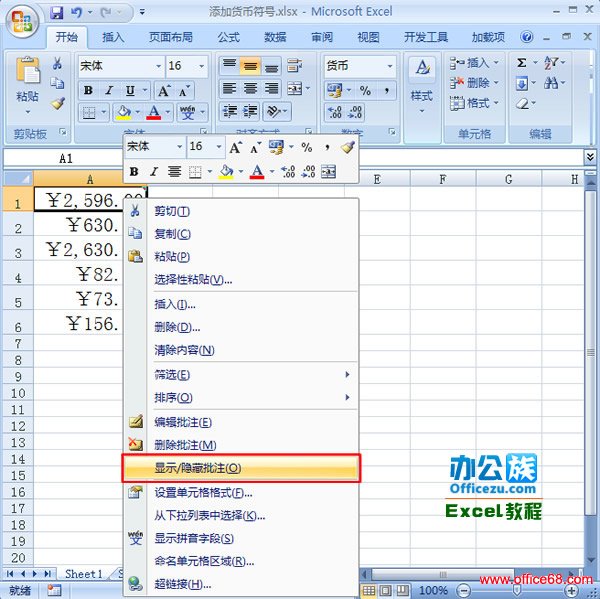Viewport: 600px width, 599px height.
Task: Choose 超链接 from context menu
Action: [x=241, y=584]
